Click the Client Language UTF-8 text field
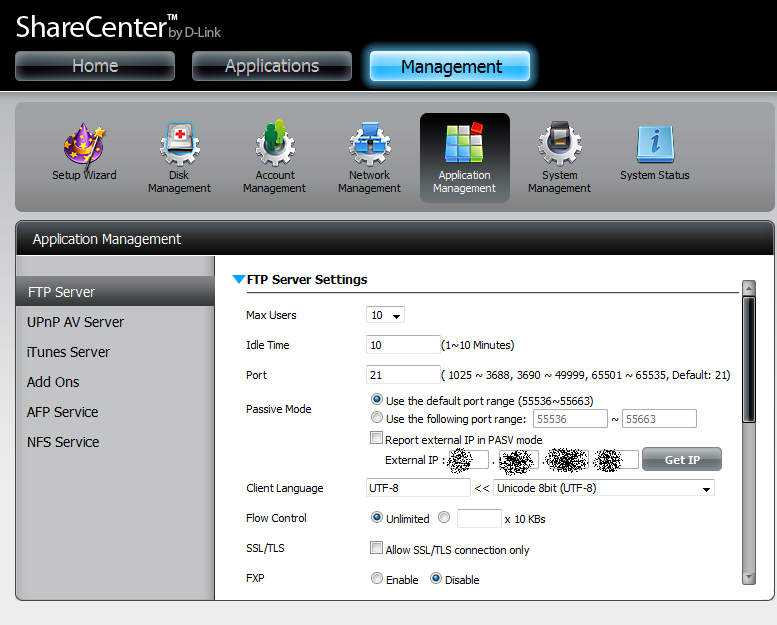Viewport: 777px width, 625px height. [418, 488]
